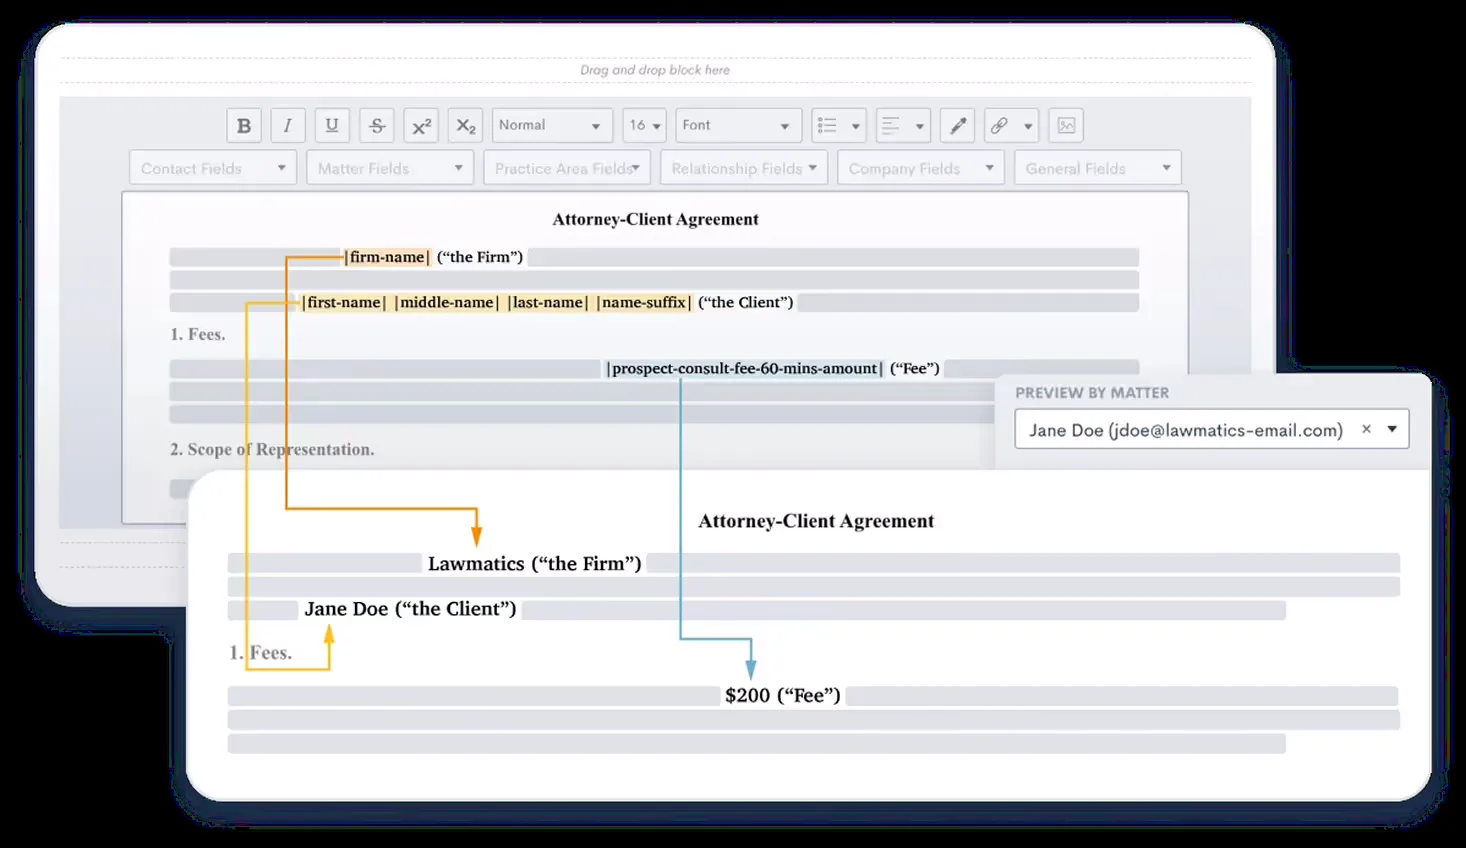Toggle superscript formatting
The width and height of the screenshot is (1466, 848).
click(420, 125)
